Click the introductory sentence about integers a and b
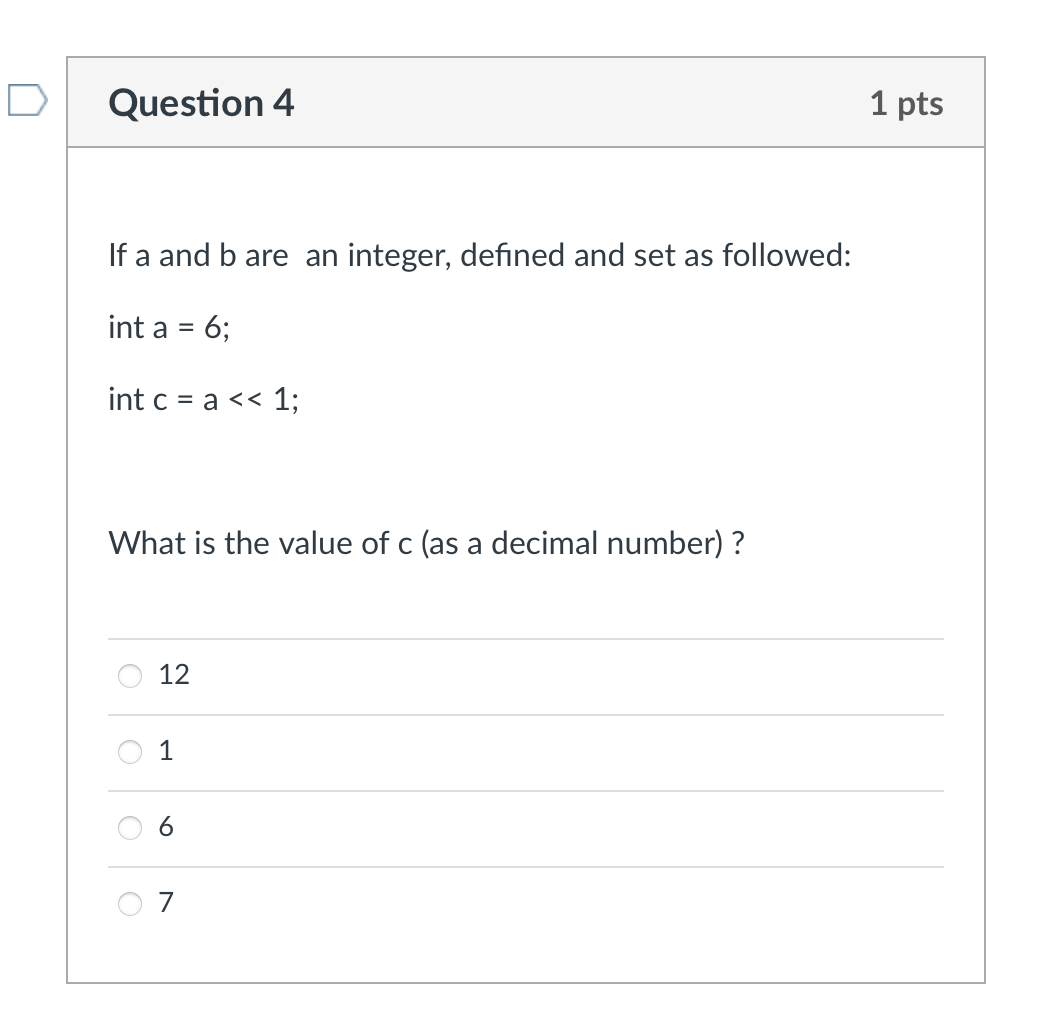This screenshot has width=1044, height=1014. [x=478, y=255]
